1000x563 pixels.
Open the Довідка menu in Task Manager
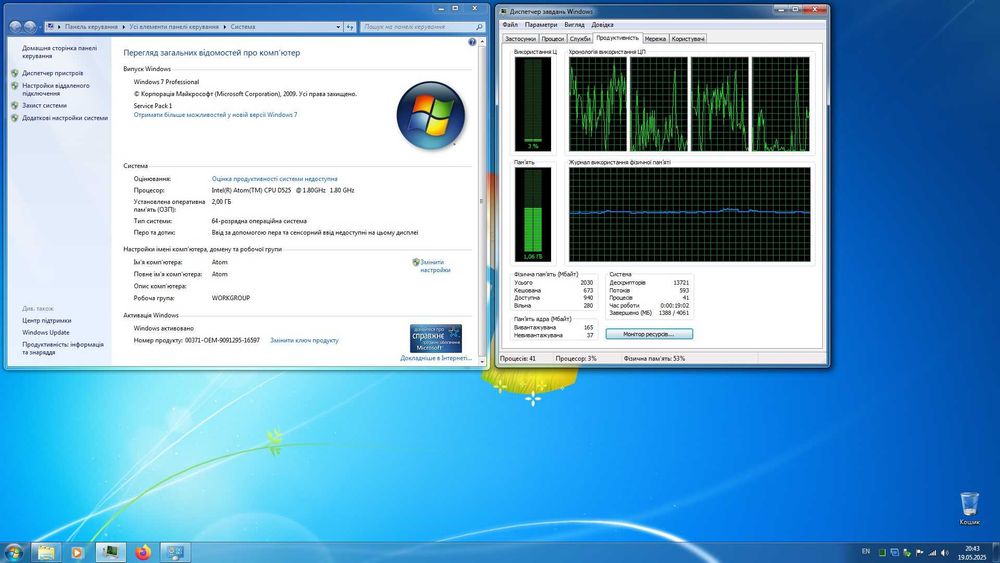click(x=602, y=25)
